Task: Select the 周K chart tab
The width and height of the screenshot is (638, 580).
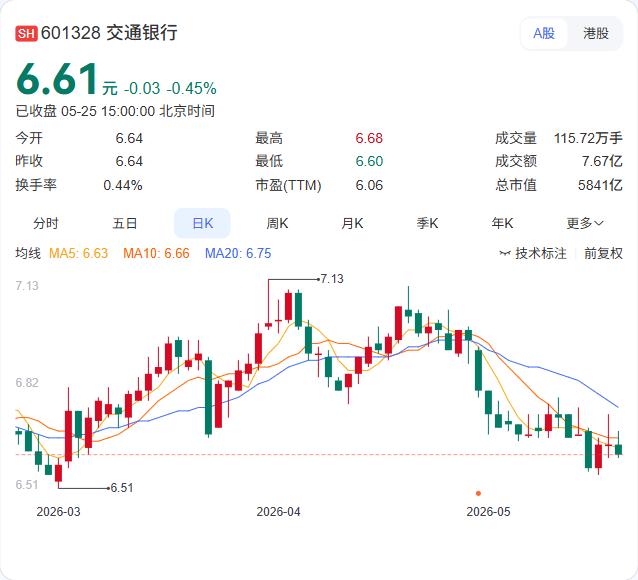Action: [277, 223]
